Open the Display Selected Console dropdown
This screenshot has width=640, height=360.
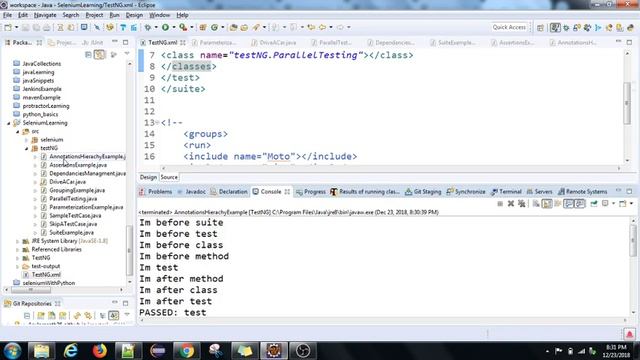pyautogui.click(x=613, y=203)
